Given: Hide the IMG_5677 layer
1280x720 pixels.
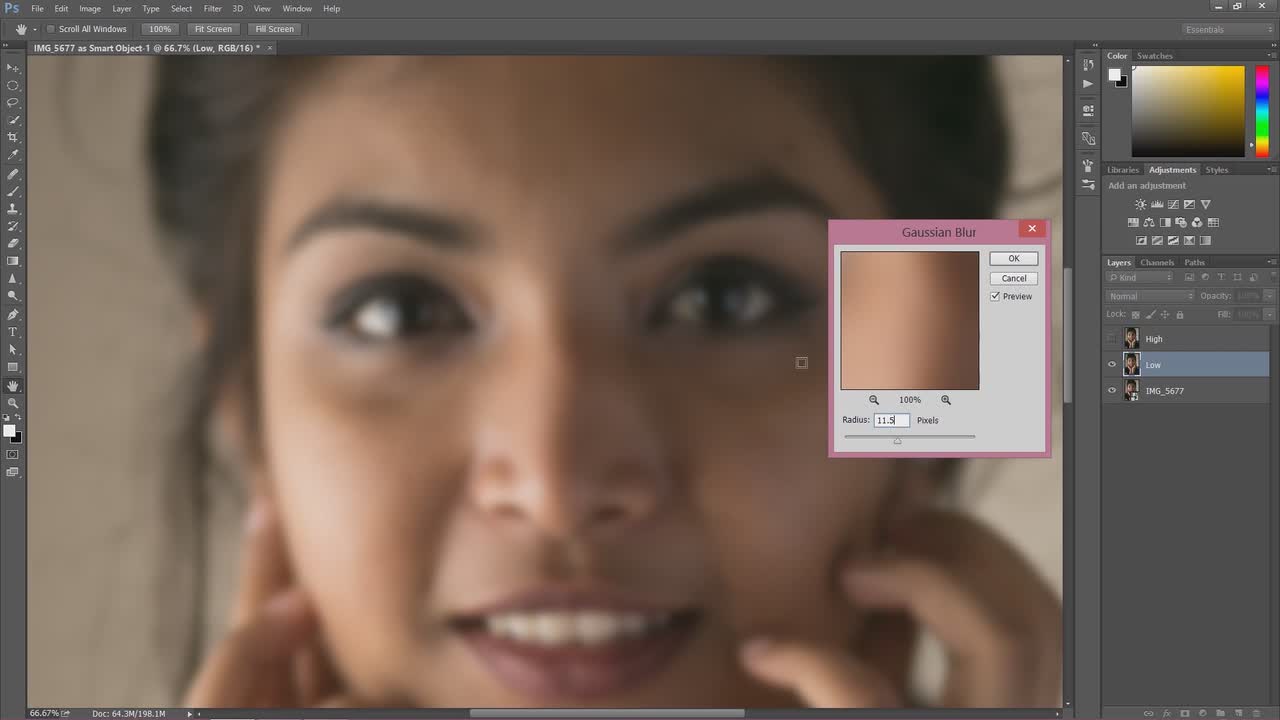Looking at the screenshot, I should tap(1112, 391).
